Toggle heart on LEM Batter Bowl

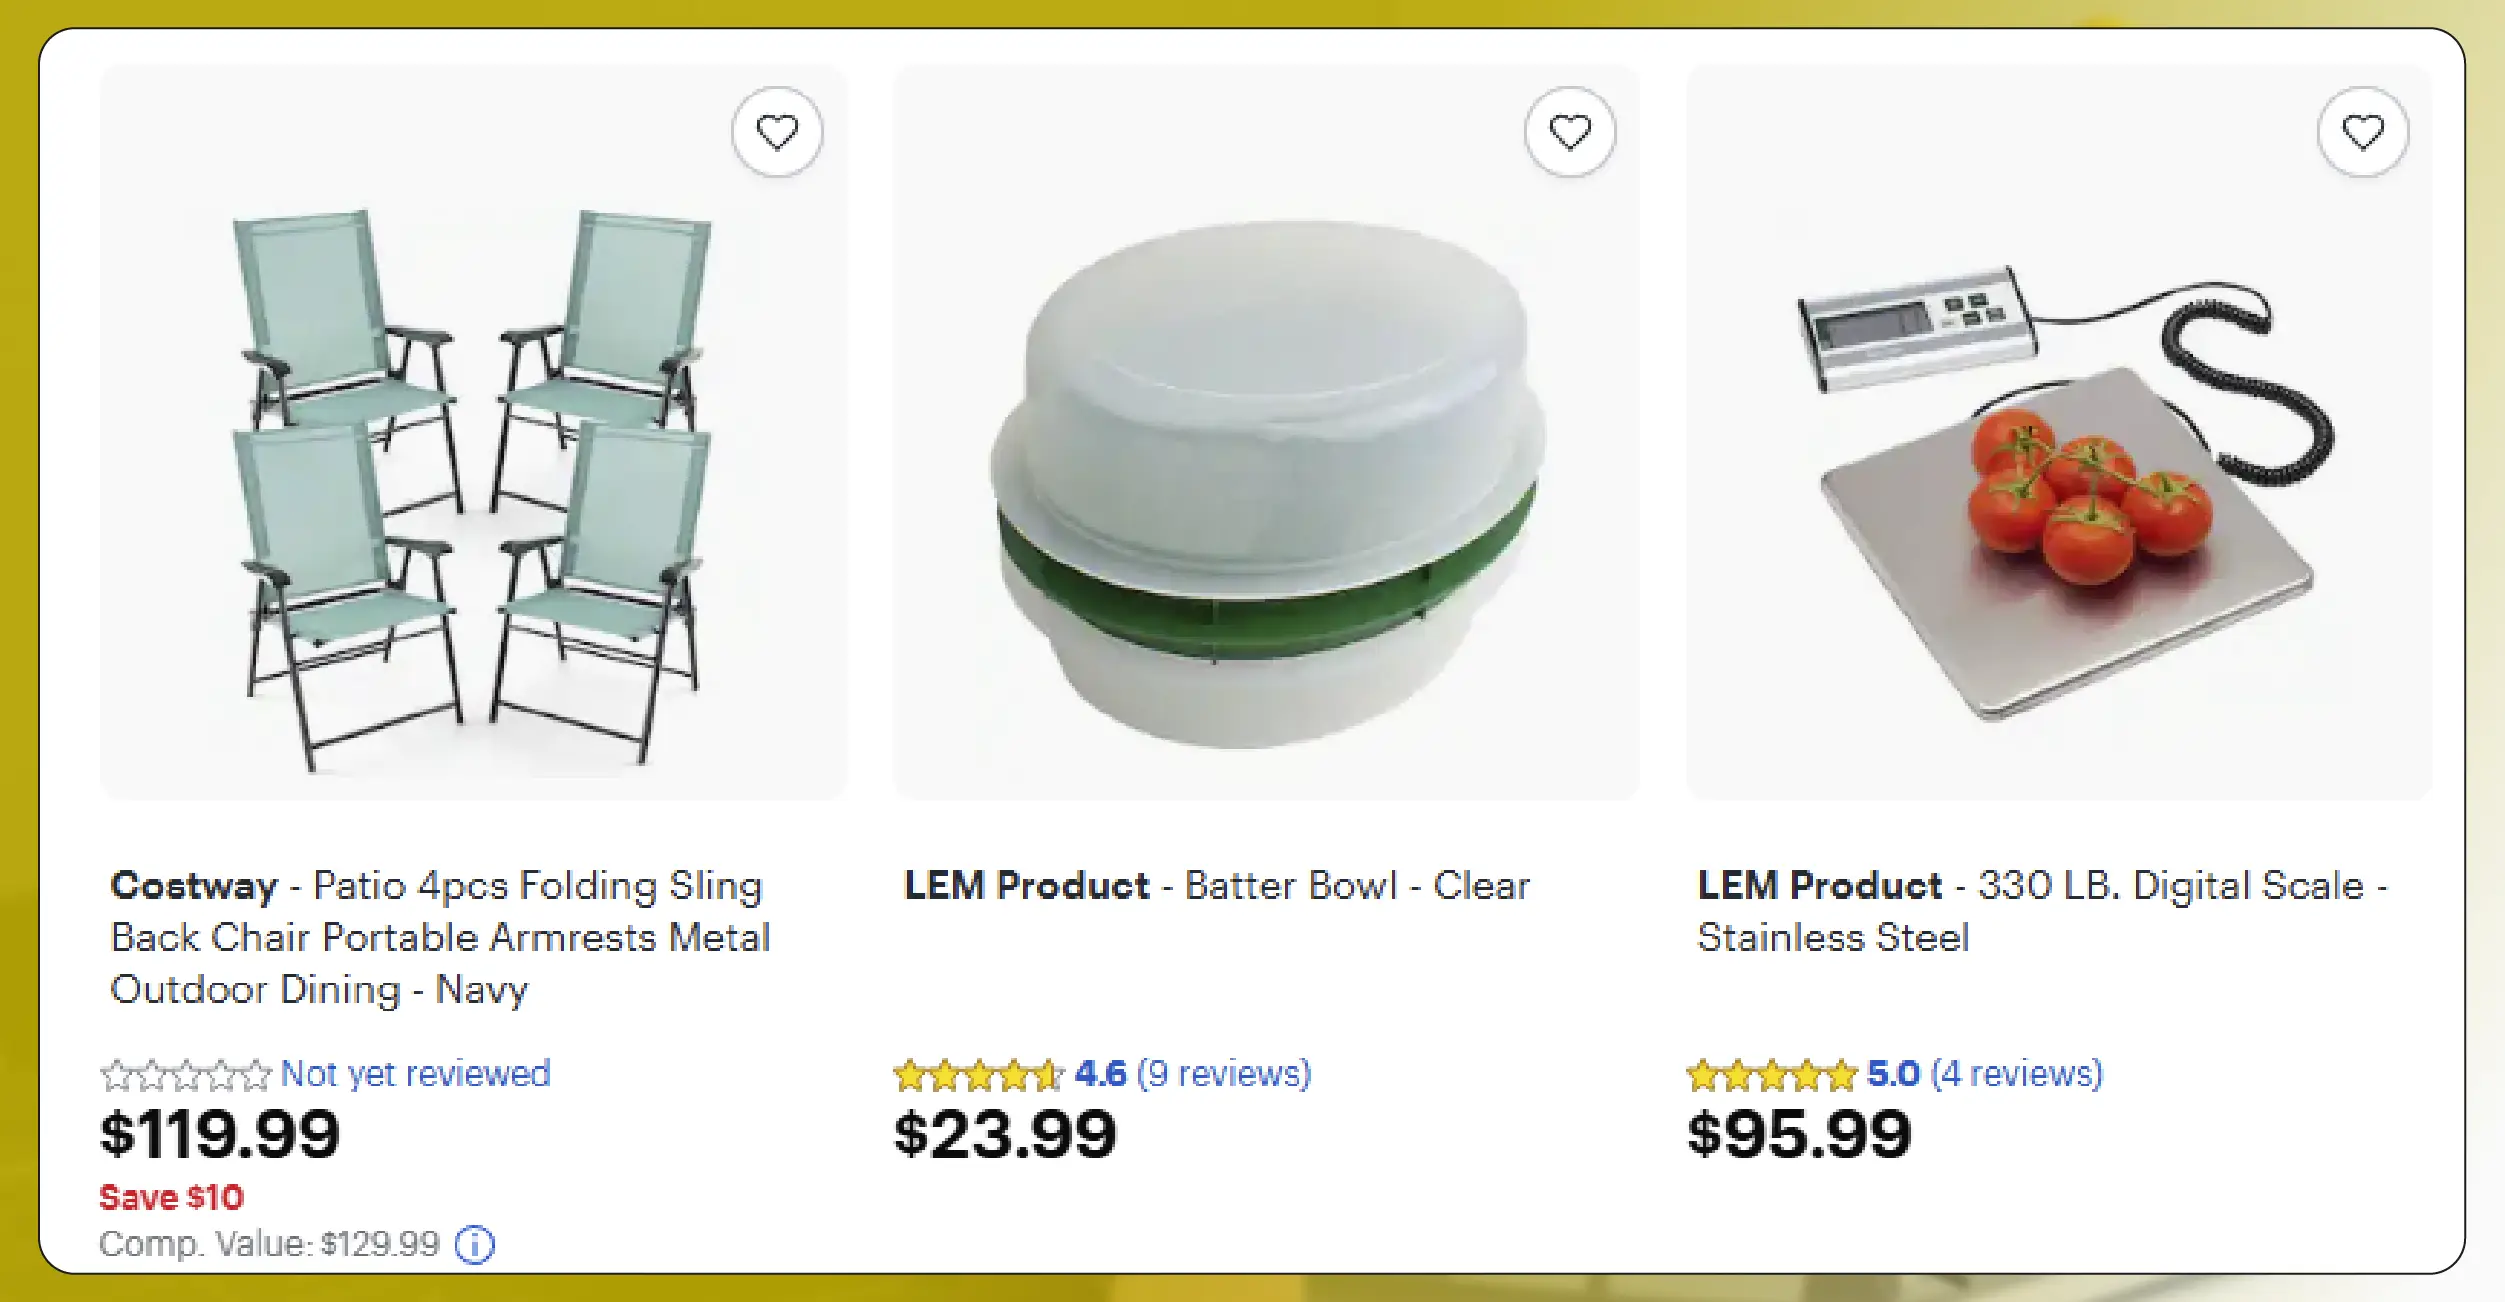tap(1569, 132)
